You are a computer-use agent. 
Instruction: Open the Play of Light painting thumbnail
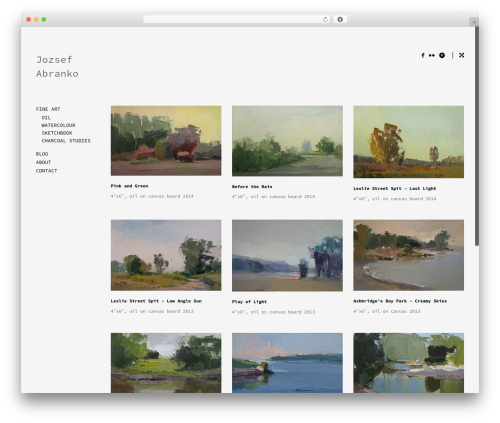point(287,255)
